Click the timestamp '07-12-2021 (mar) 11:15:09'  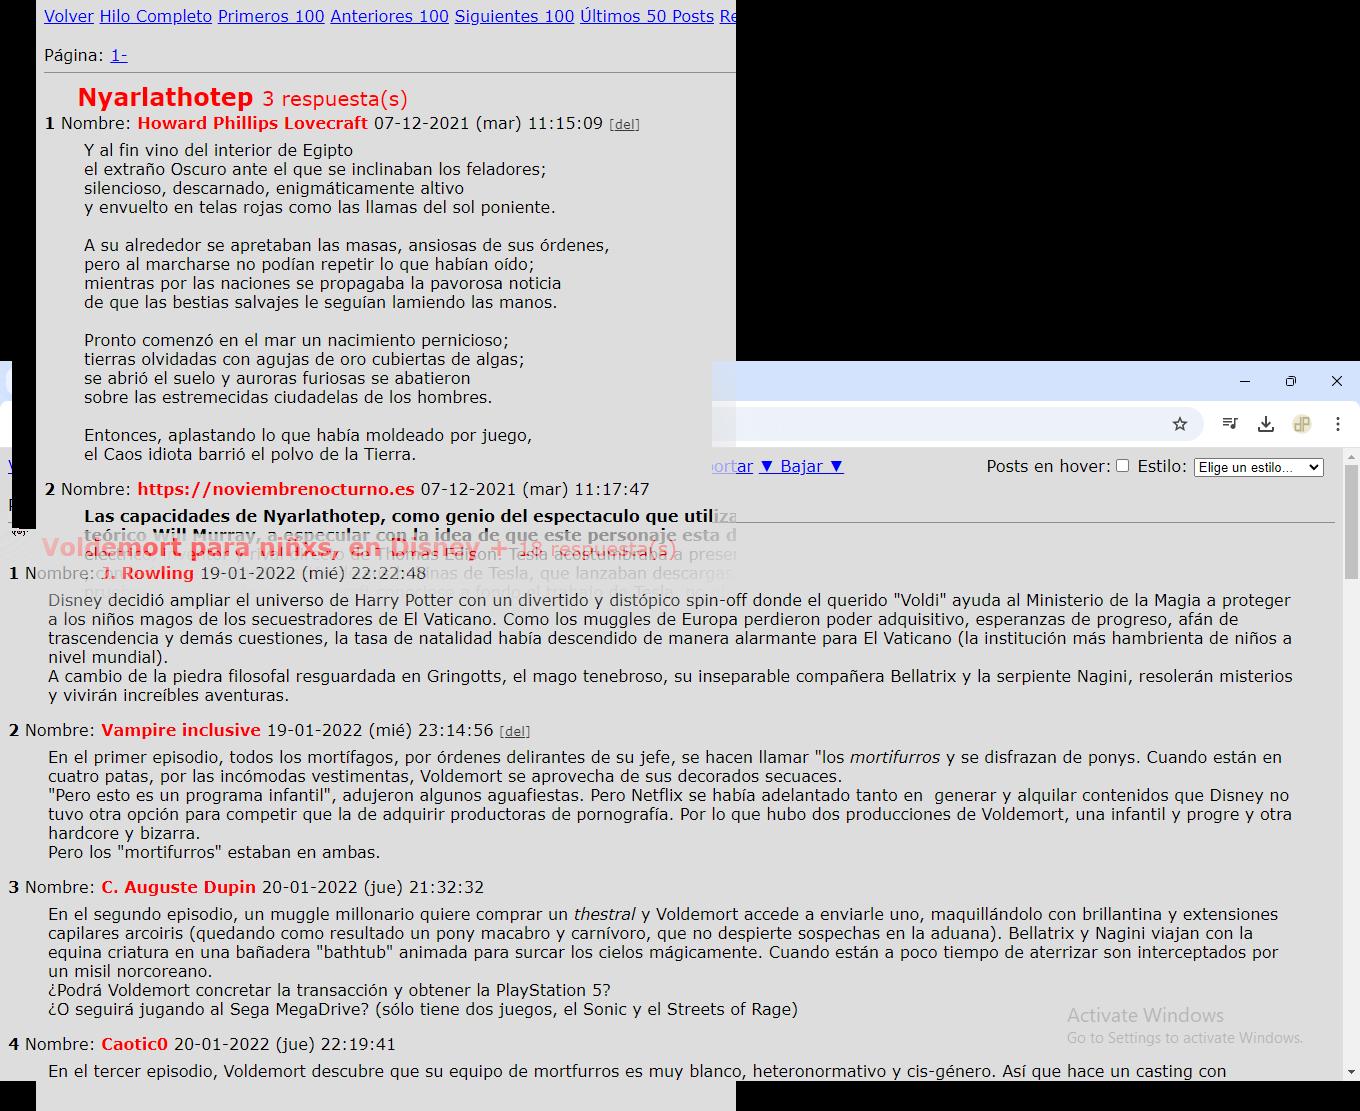point(489,123)
